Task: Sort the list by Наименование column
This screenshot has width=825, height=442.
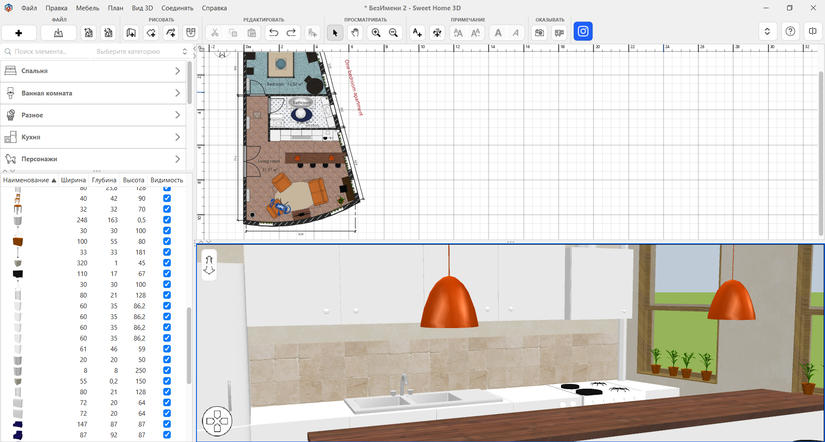Action: [x=29, y=180]
